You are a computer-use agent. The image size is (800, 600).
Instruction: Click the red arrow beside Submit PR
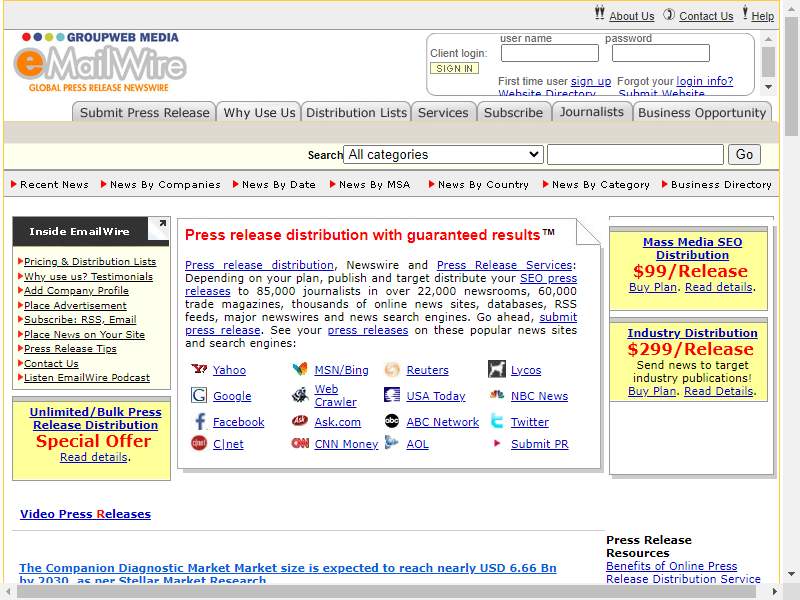click(x=496, y=443)
